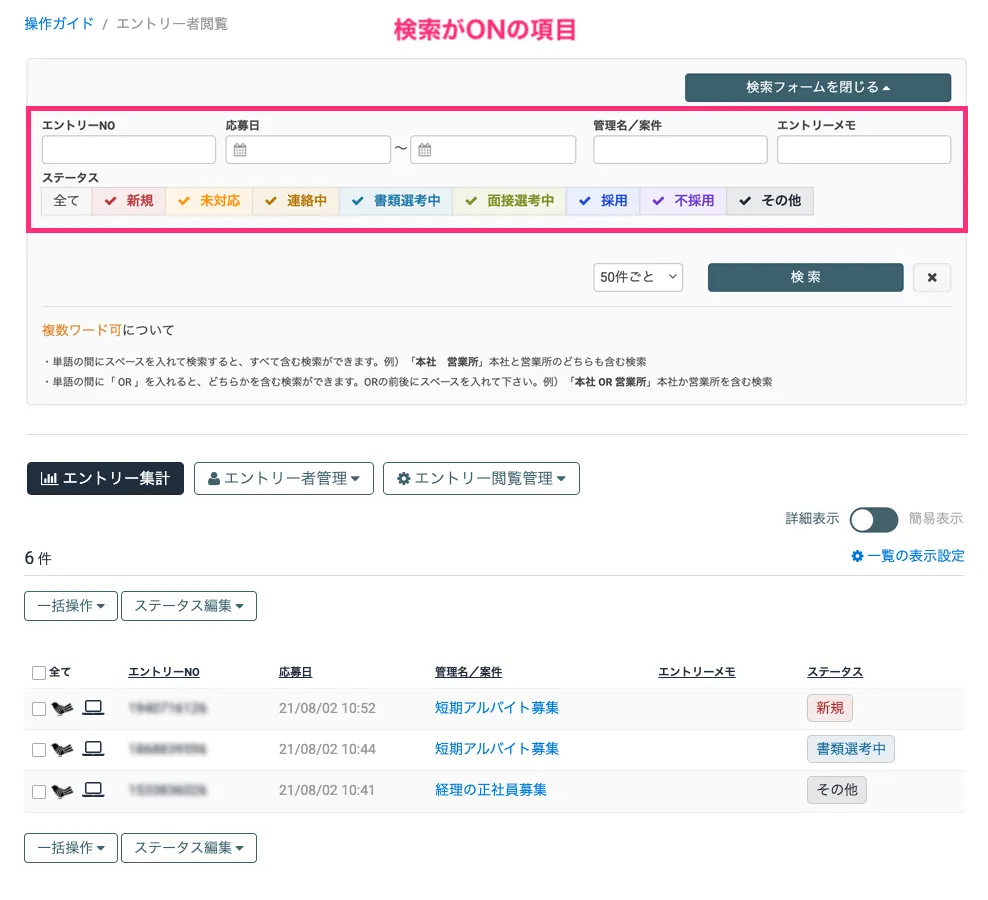The image size is (988, 900).
Task: Select the 全て status filter
Action: click(66, 201)
